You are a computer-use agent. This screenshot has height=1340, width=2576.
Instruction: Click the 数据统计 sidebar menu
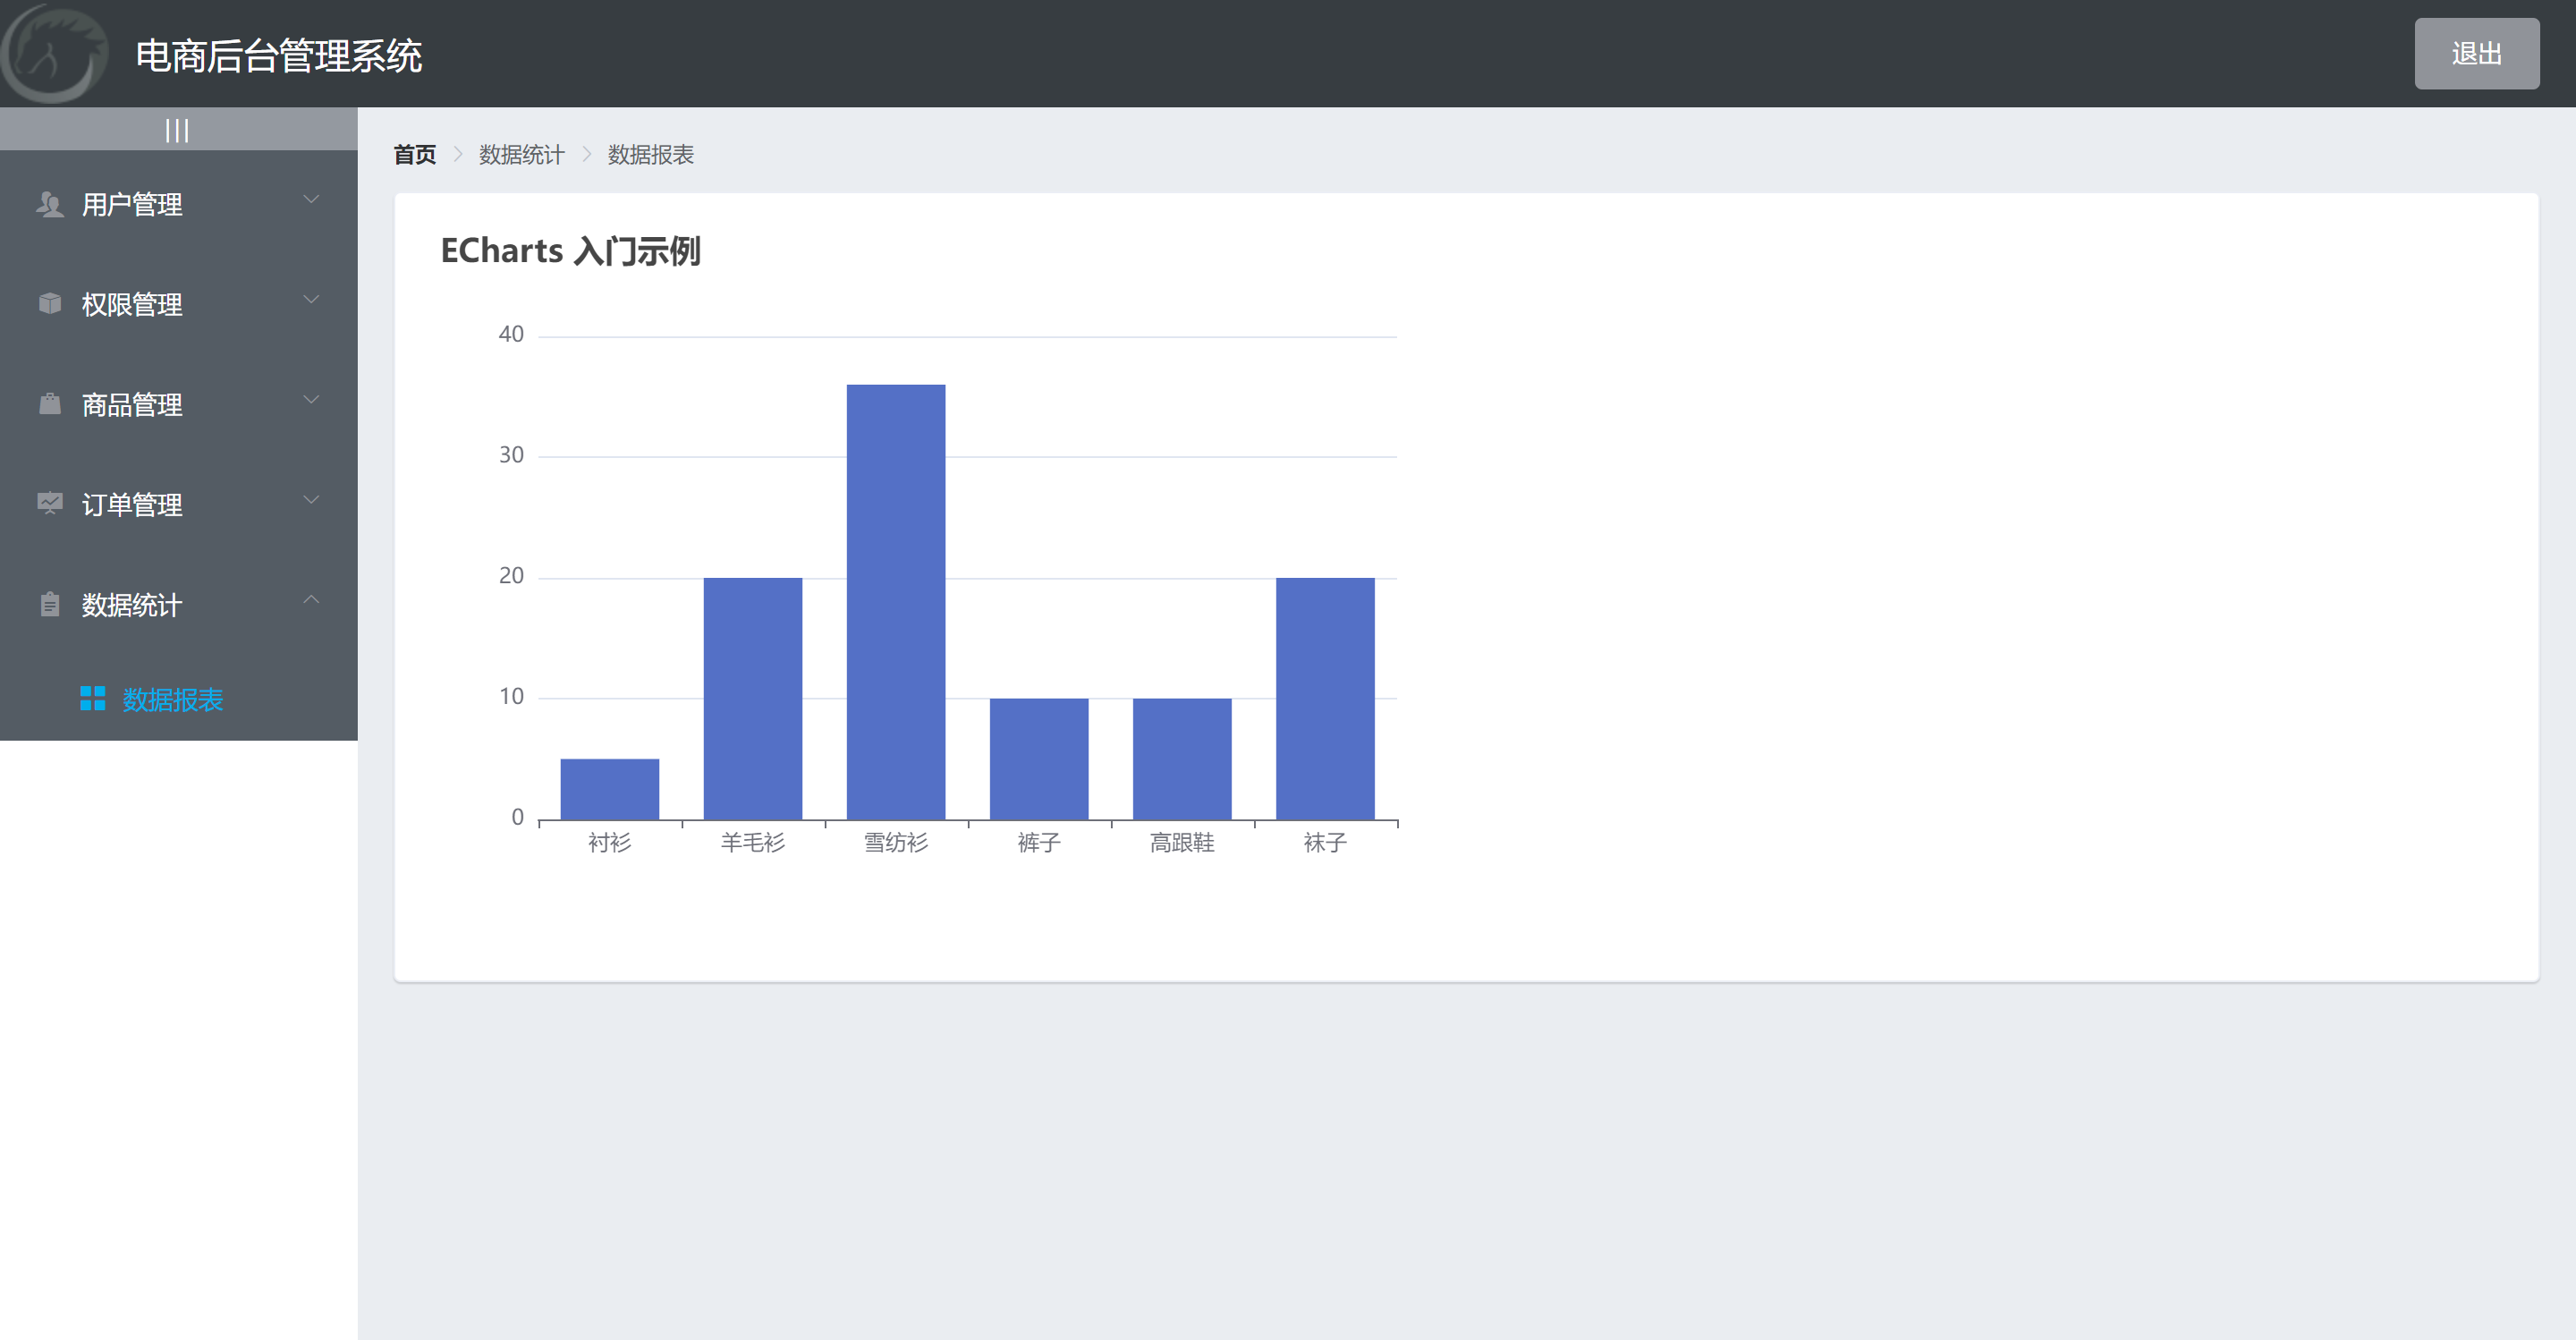178,604
